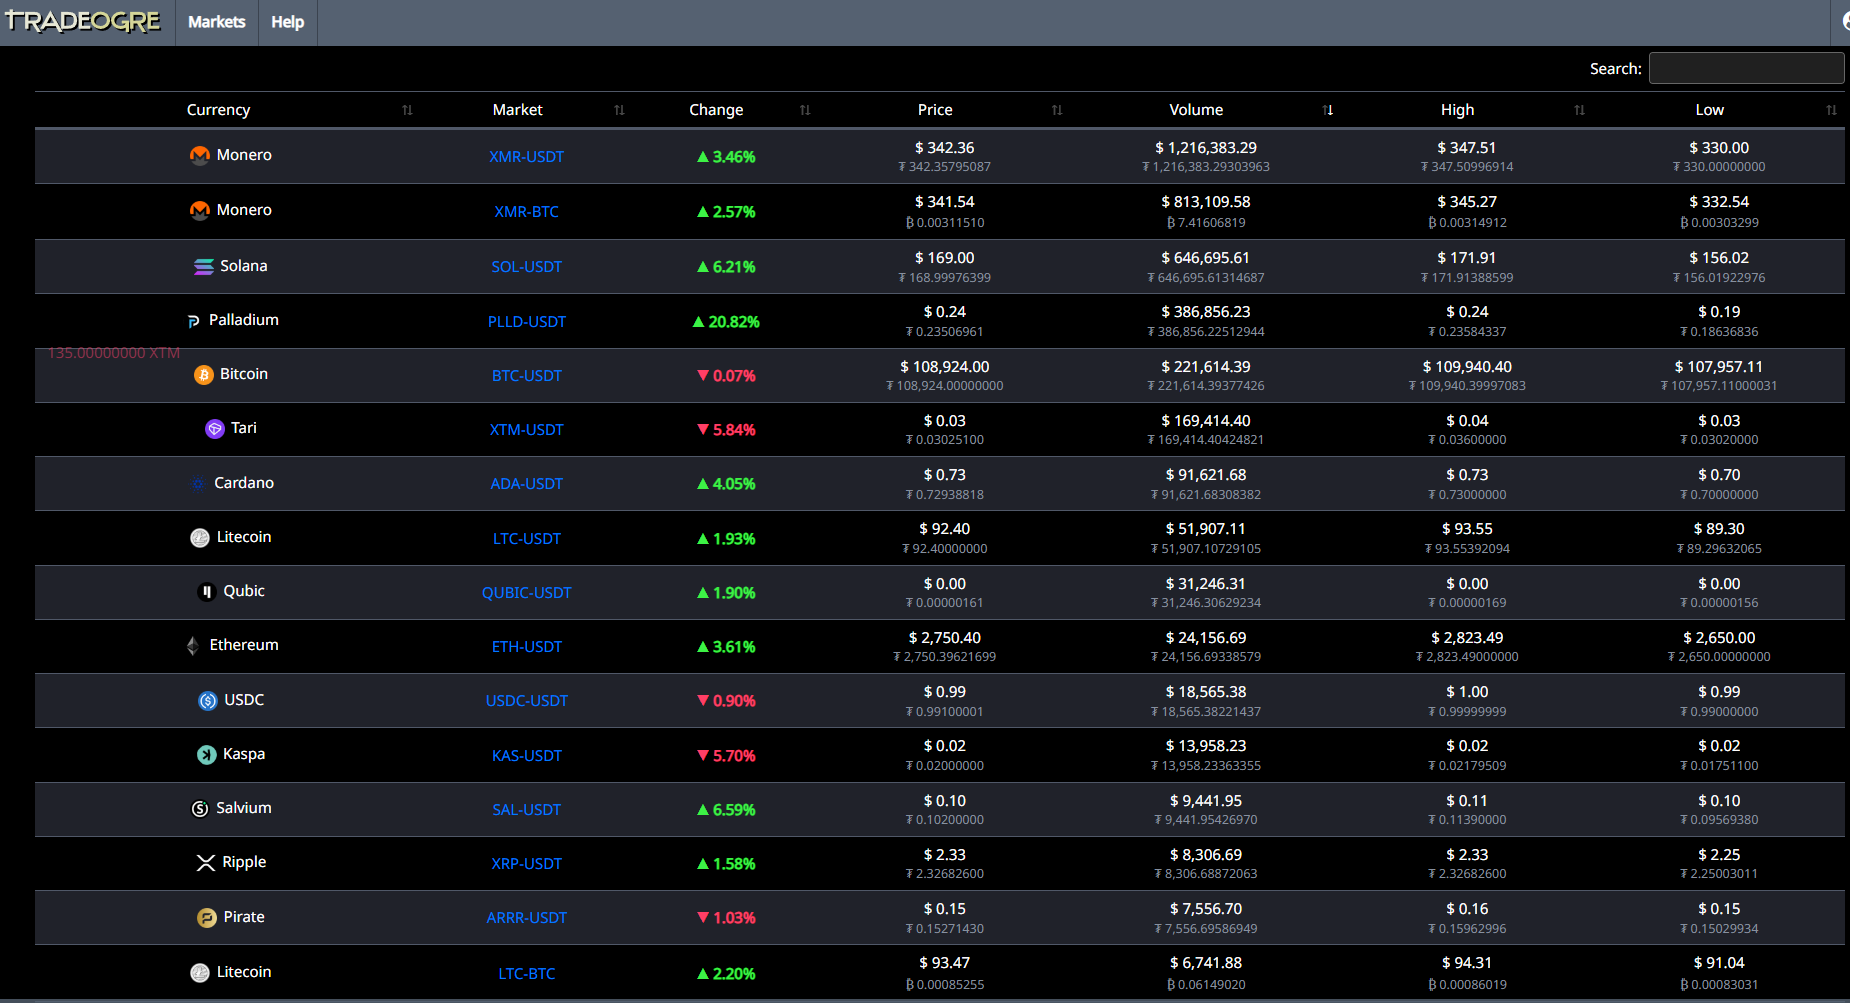Sort table by Currency column arrows

point(407,110)
